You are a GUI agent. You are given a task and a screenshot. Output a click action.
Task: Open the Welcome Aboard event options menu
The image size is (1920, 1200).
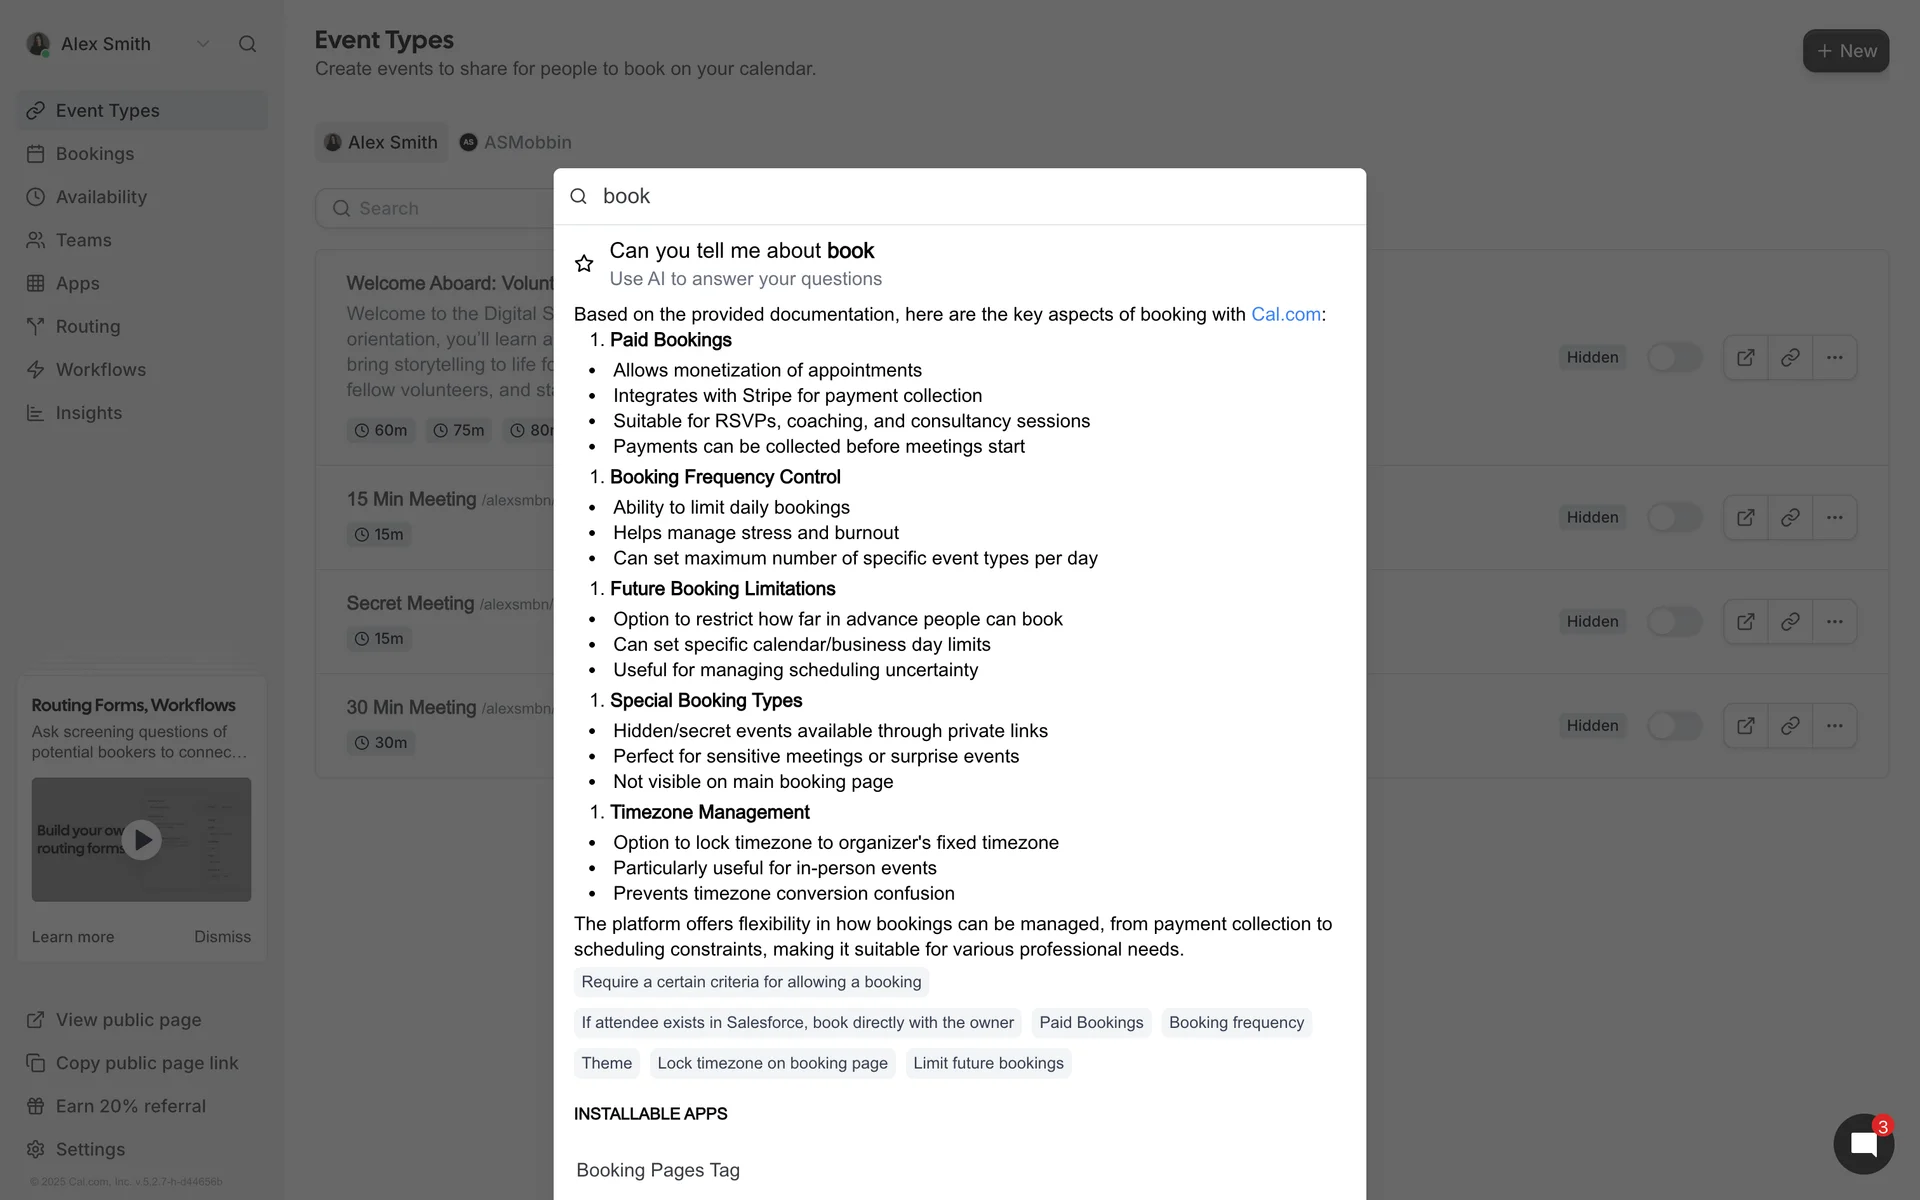click(x=1834, y=358)
